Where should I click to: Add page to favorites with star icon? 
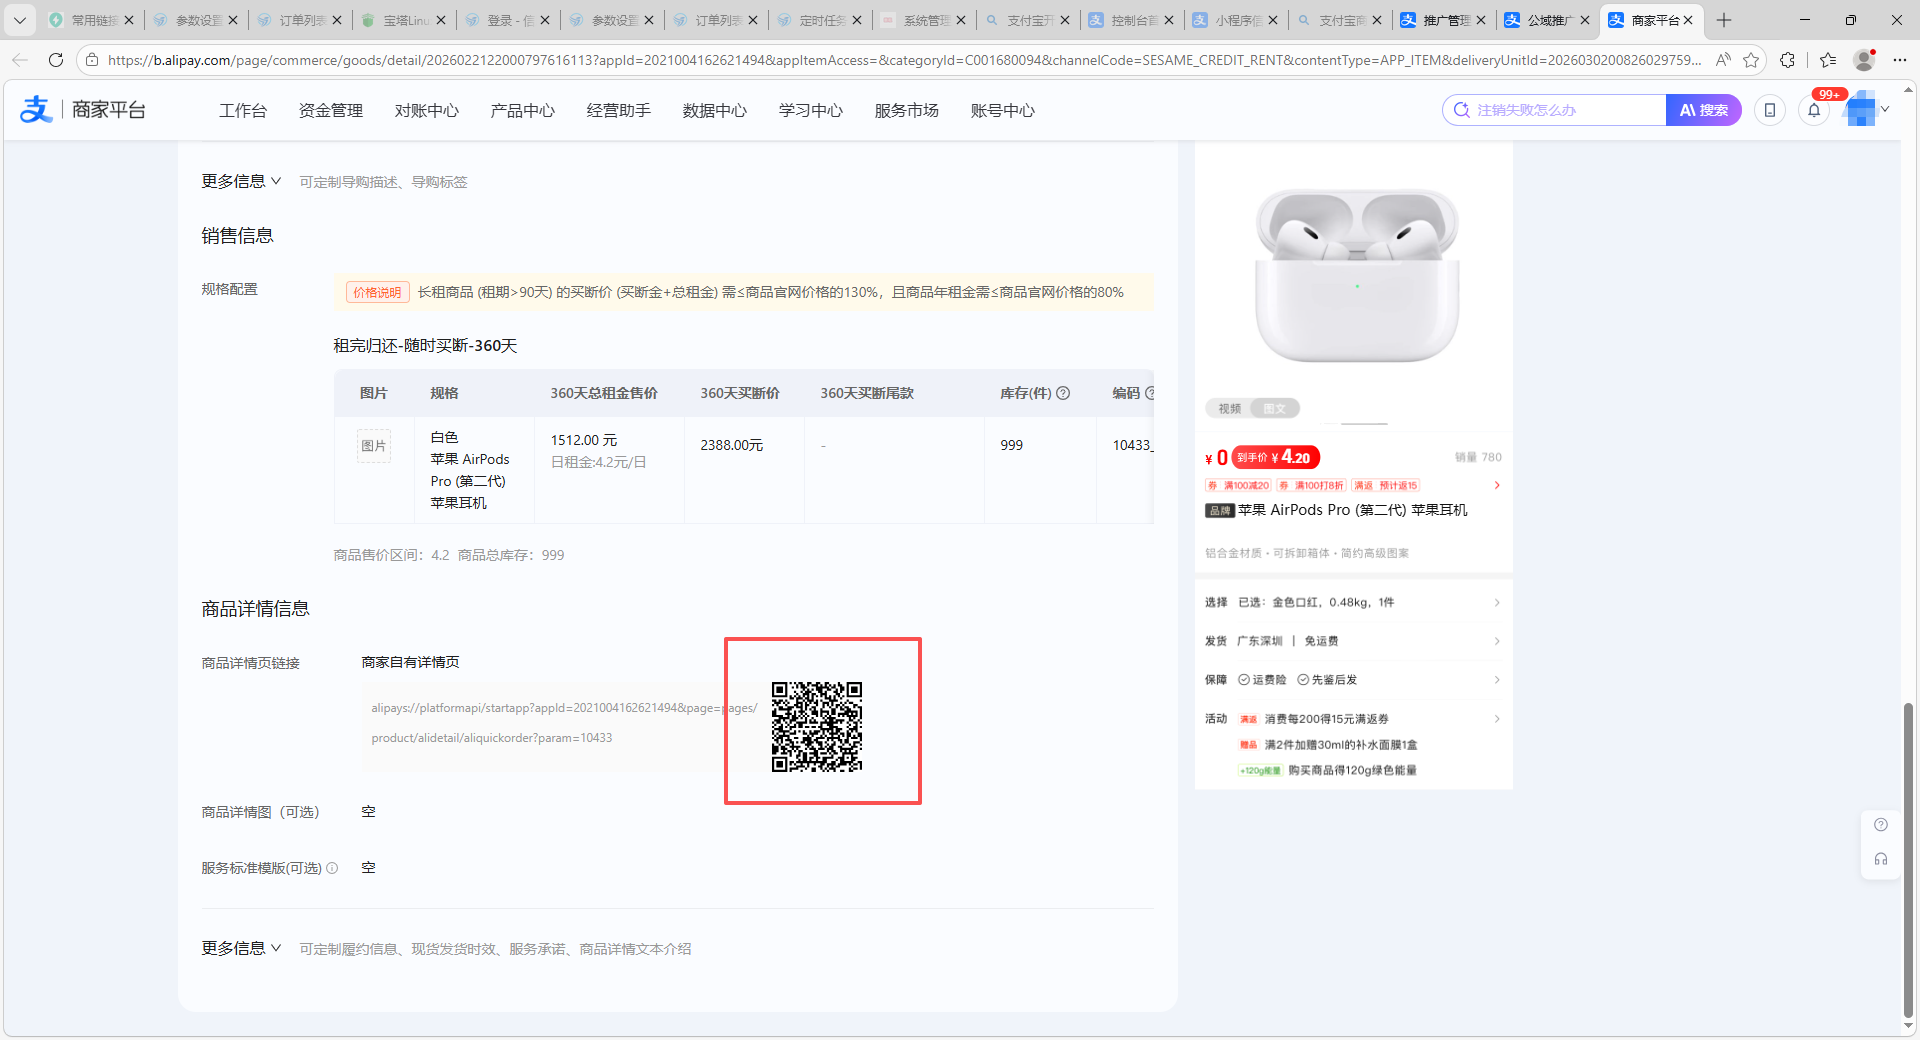pyautogui.click(x=1751, y=60)
